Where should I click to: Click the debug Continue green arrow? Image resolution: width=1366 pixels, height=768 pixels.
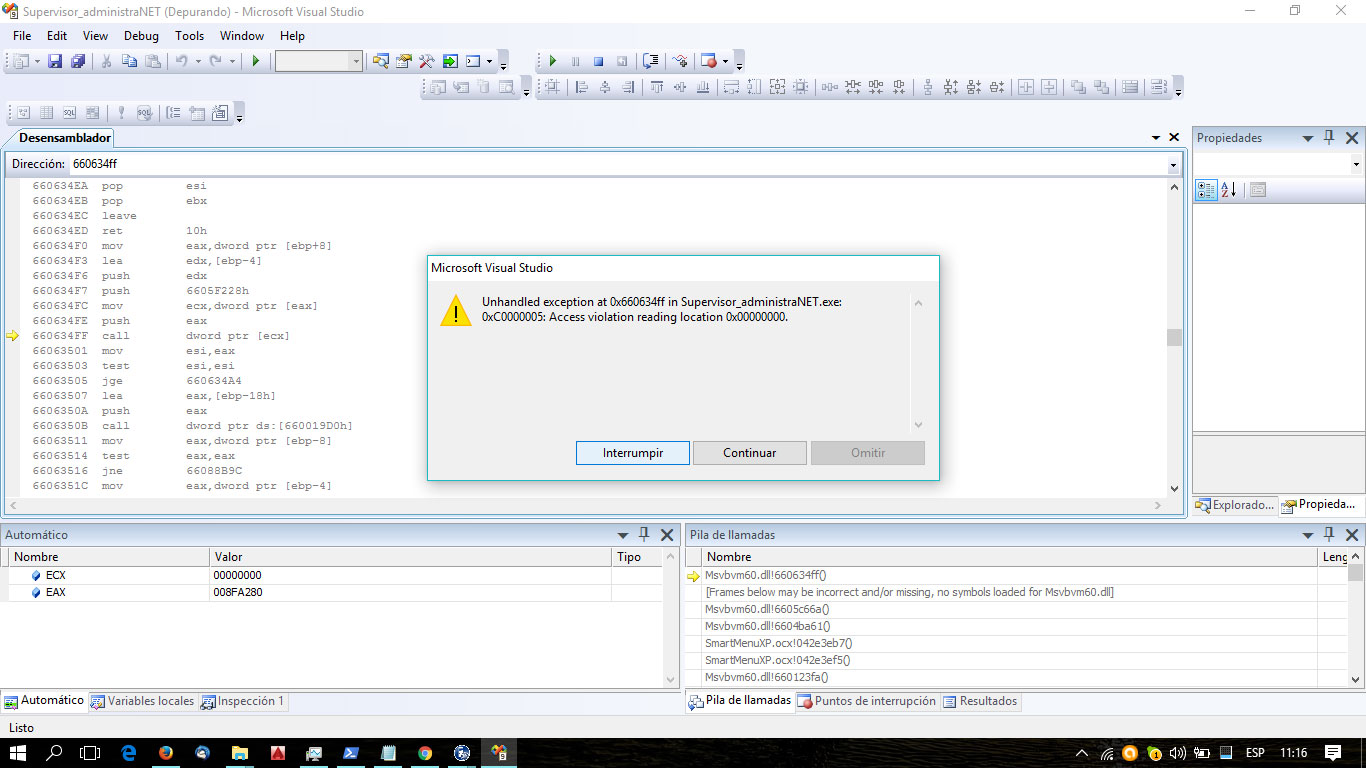coord(552,61)
